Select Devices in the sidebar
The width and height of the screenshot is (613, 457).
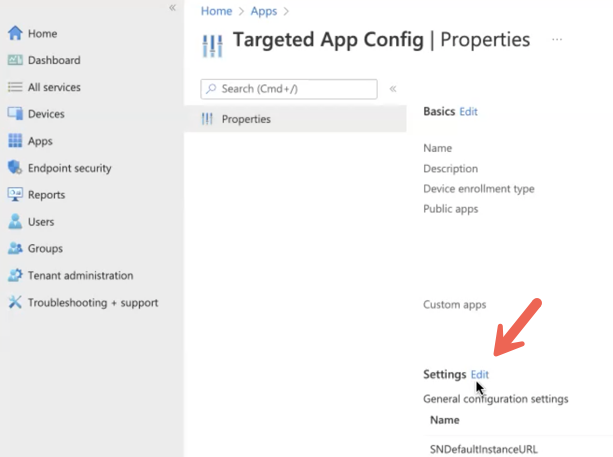tap(46, 114)
